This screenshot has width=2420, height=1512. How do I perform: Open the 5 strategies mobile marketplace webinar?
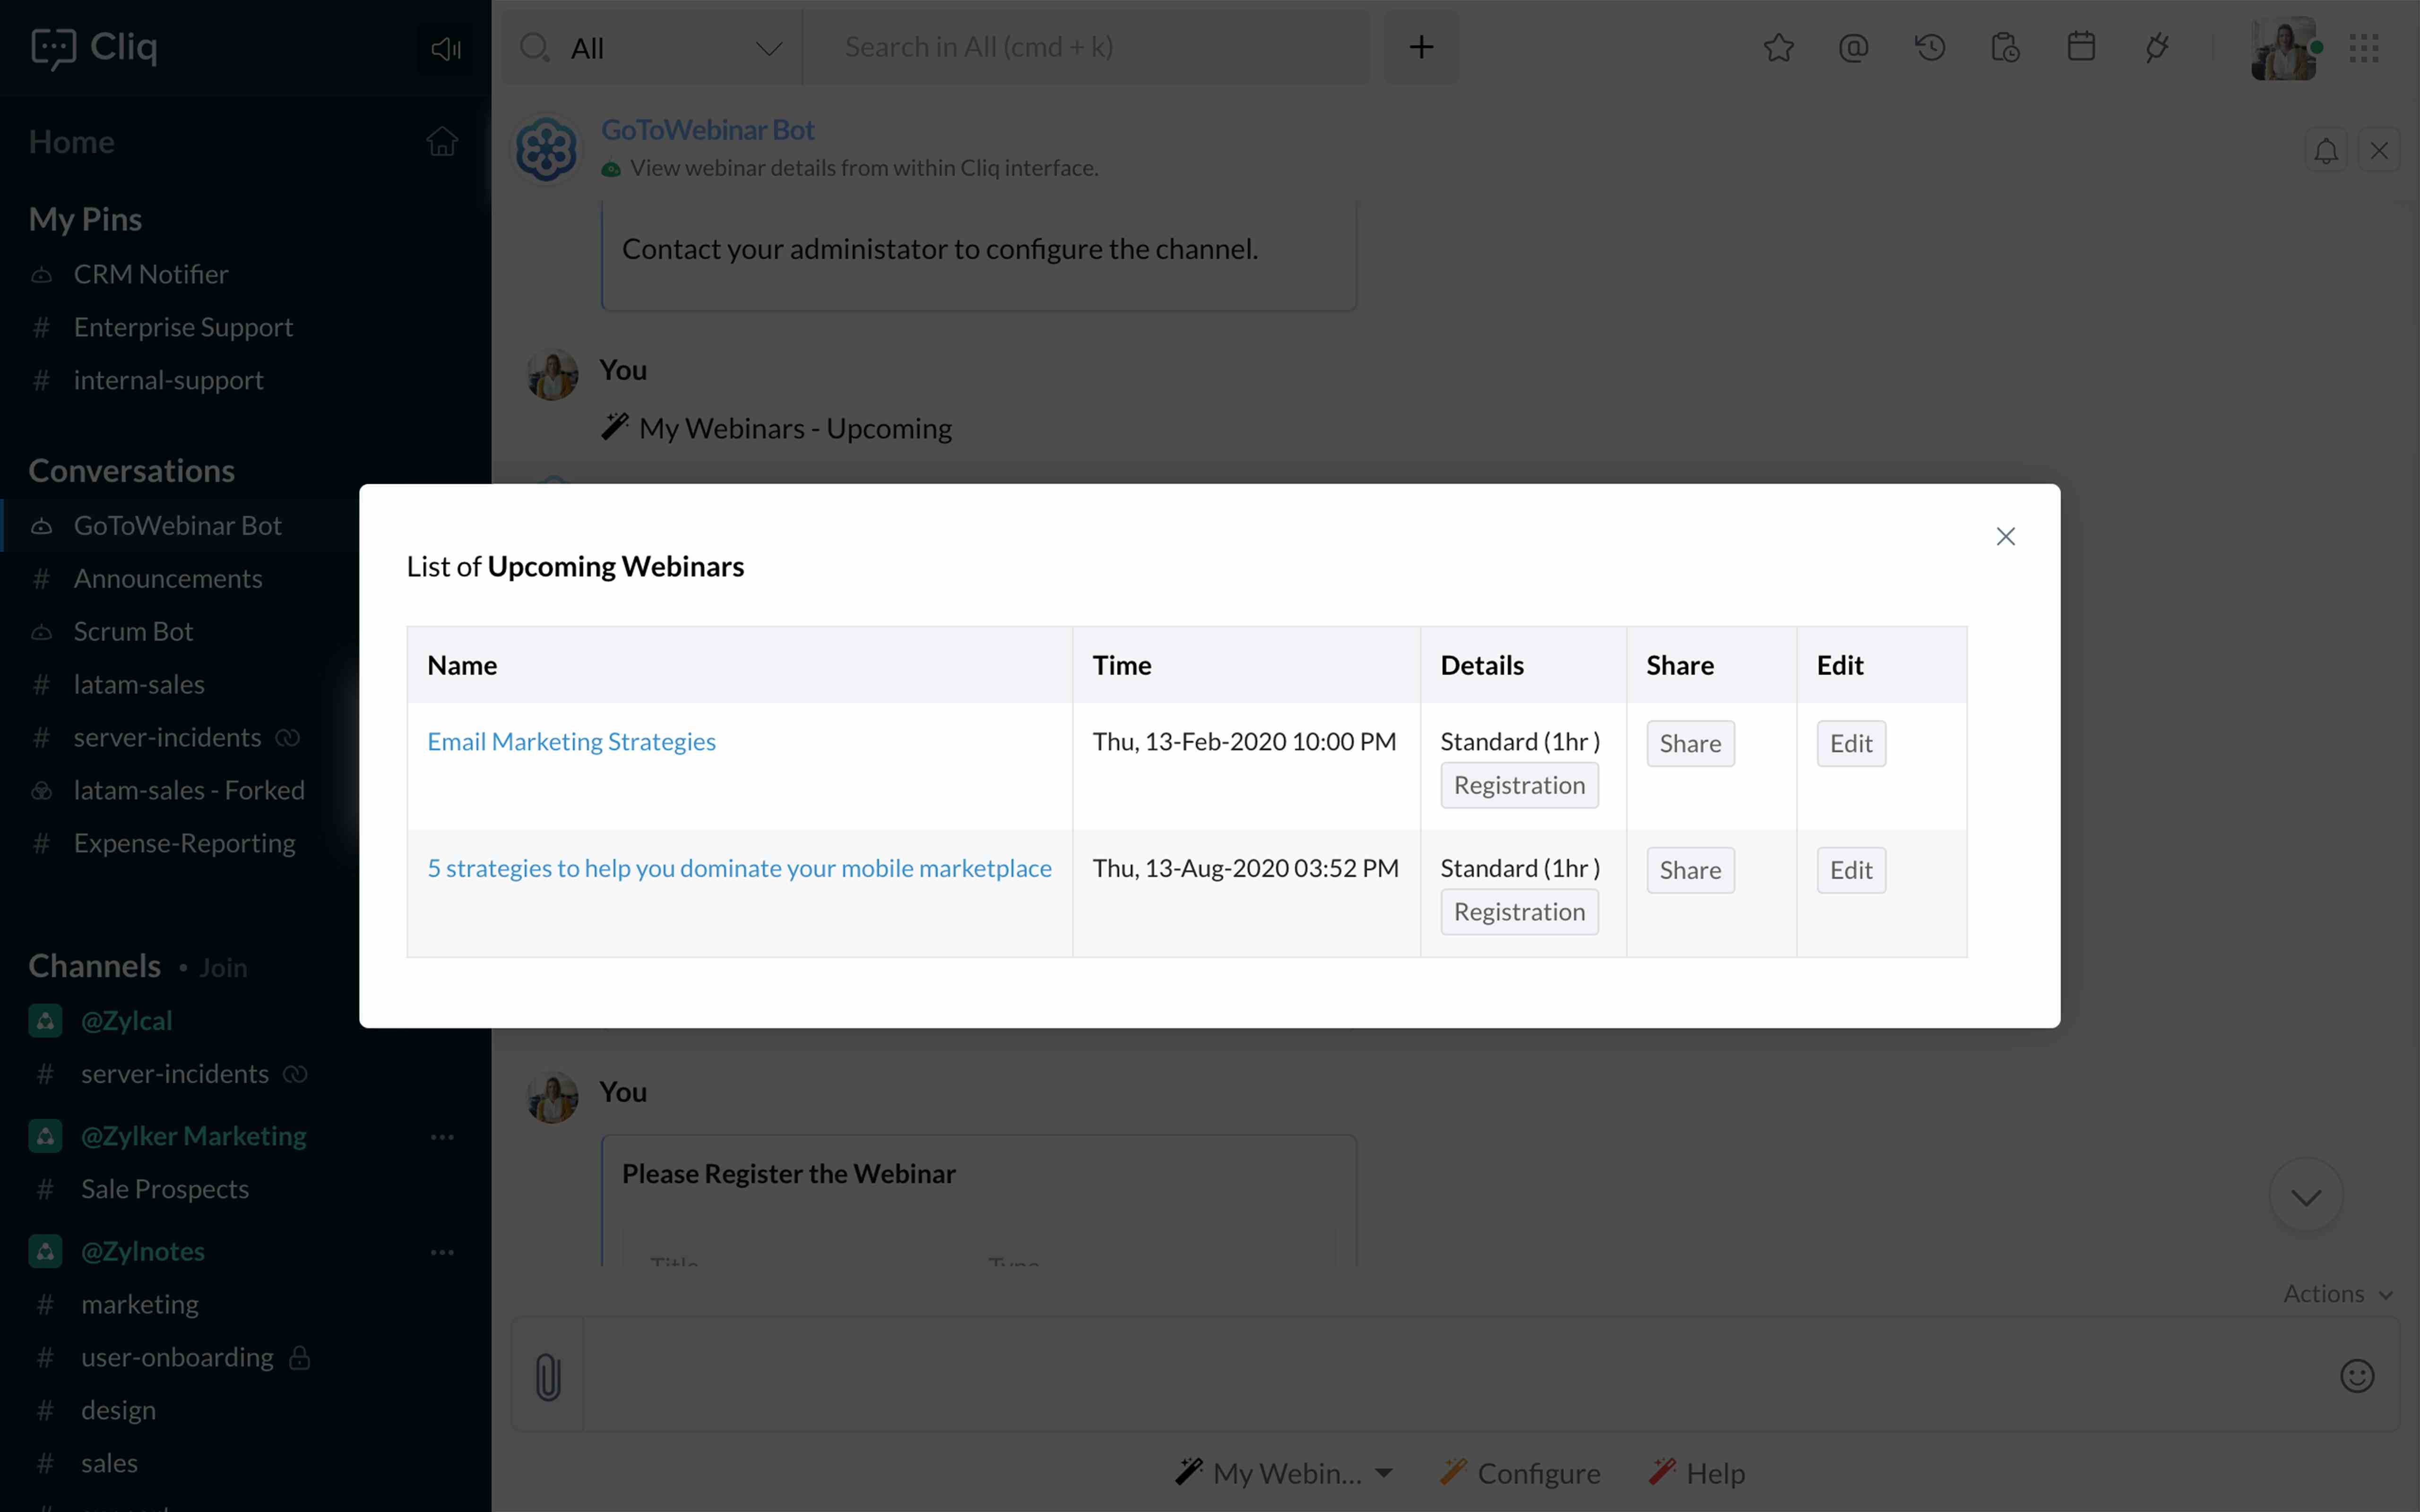739,868
